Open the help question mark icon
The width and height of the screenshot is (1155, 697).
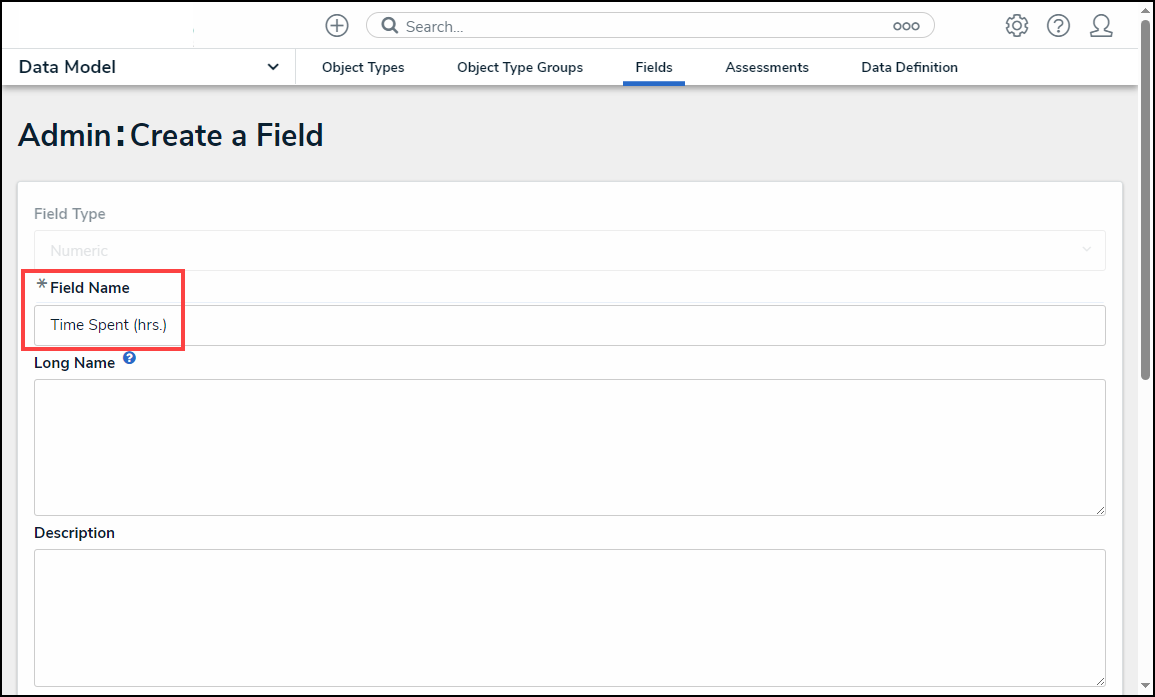coord(1059,26)
